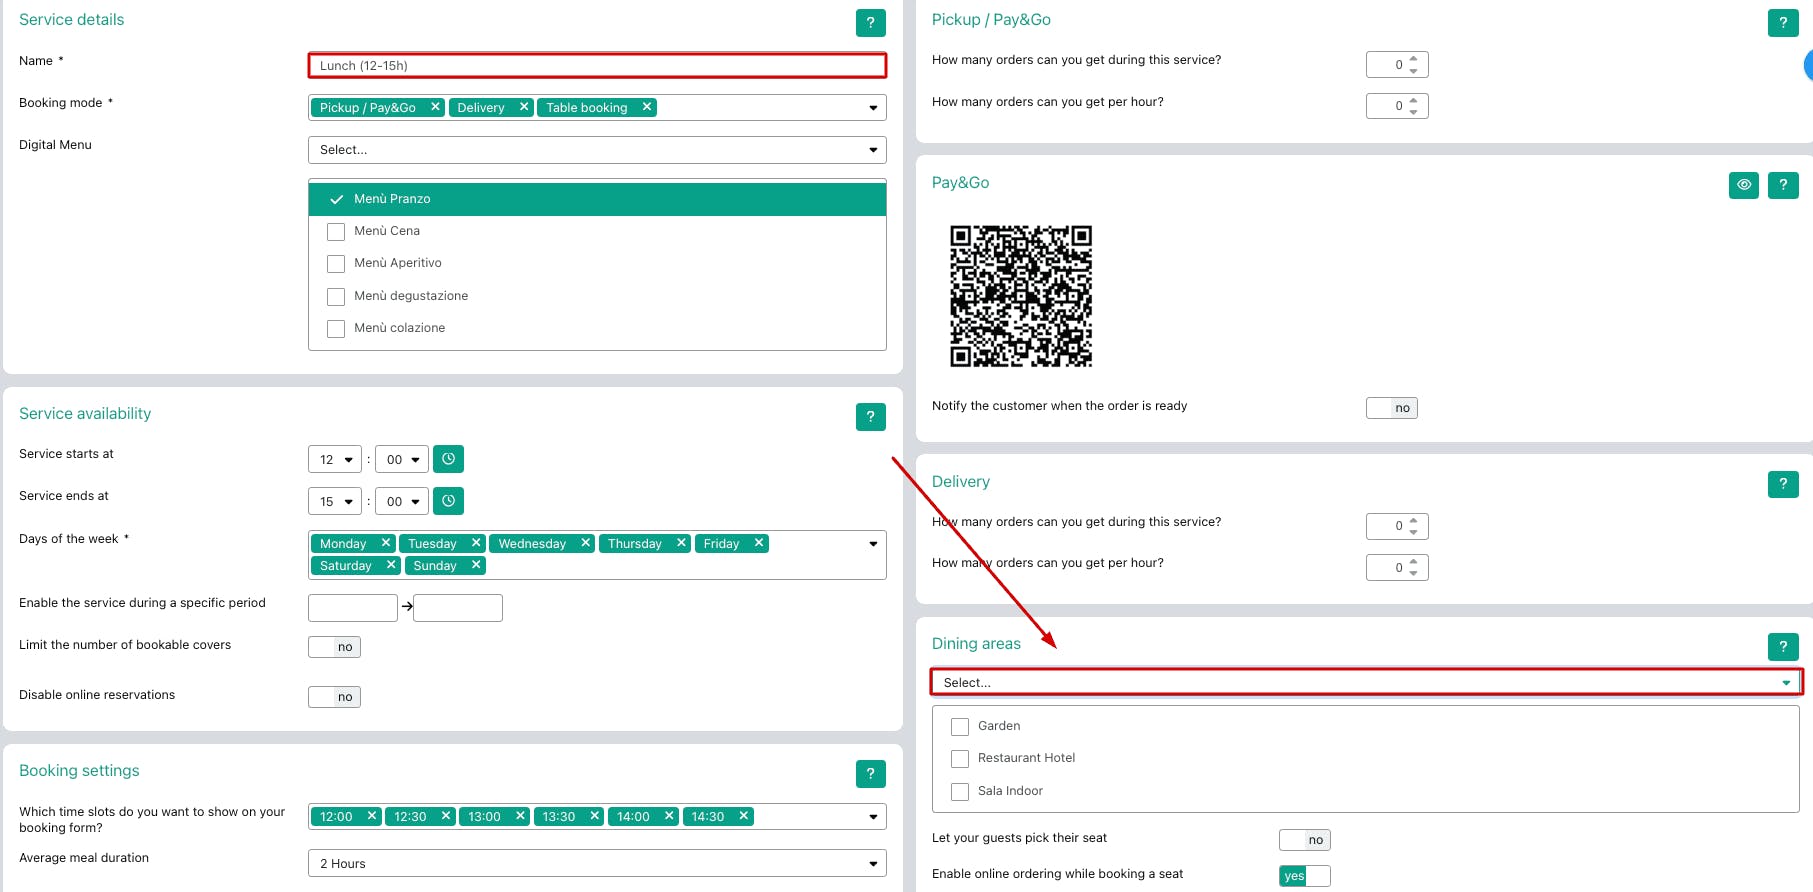Remove the 12:30 time slot tag
Image resolution: width=1813 pixels, height=892 pixels.
tap(446, 816)
